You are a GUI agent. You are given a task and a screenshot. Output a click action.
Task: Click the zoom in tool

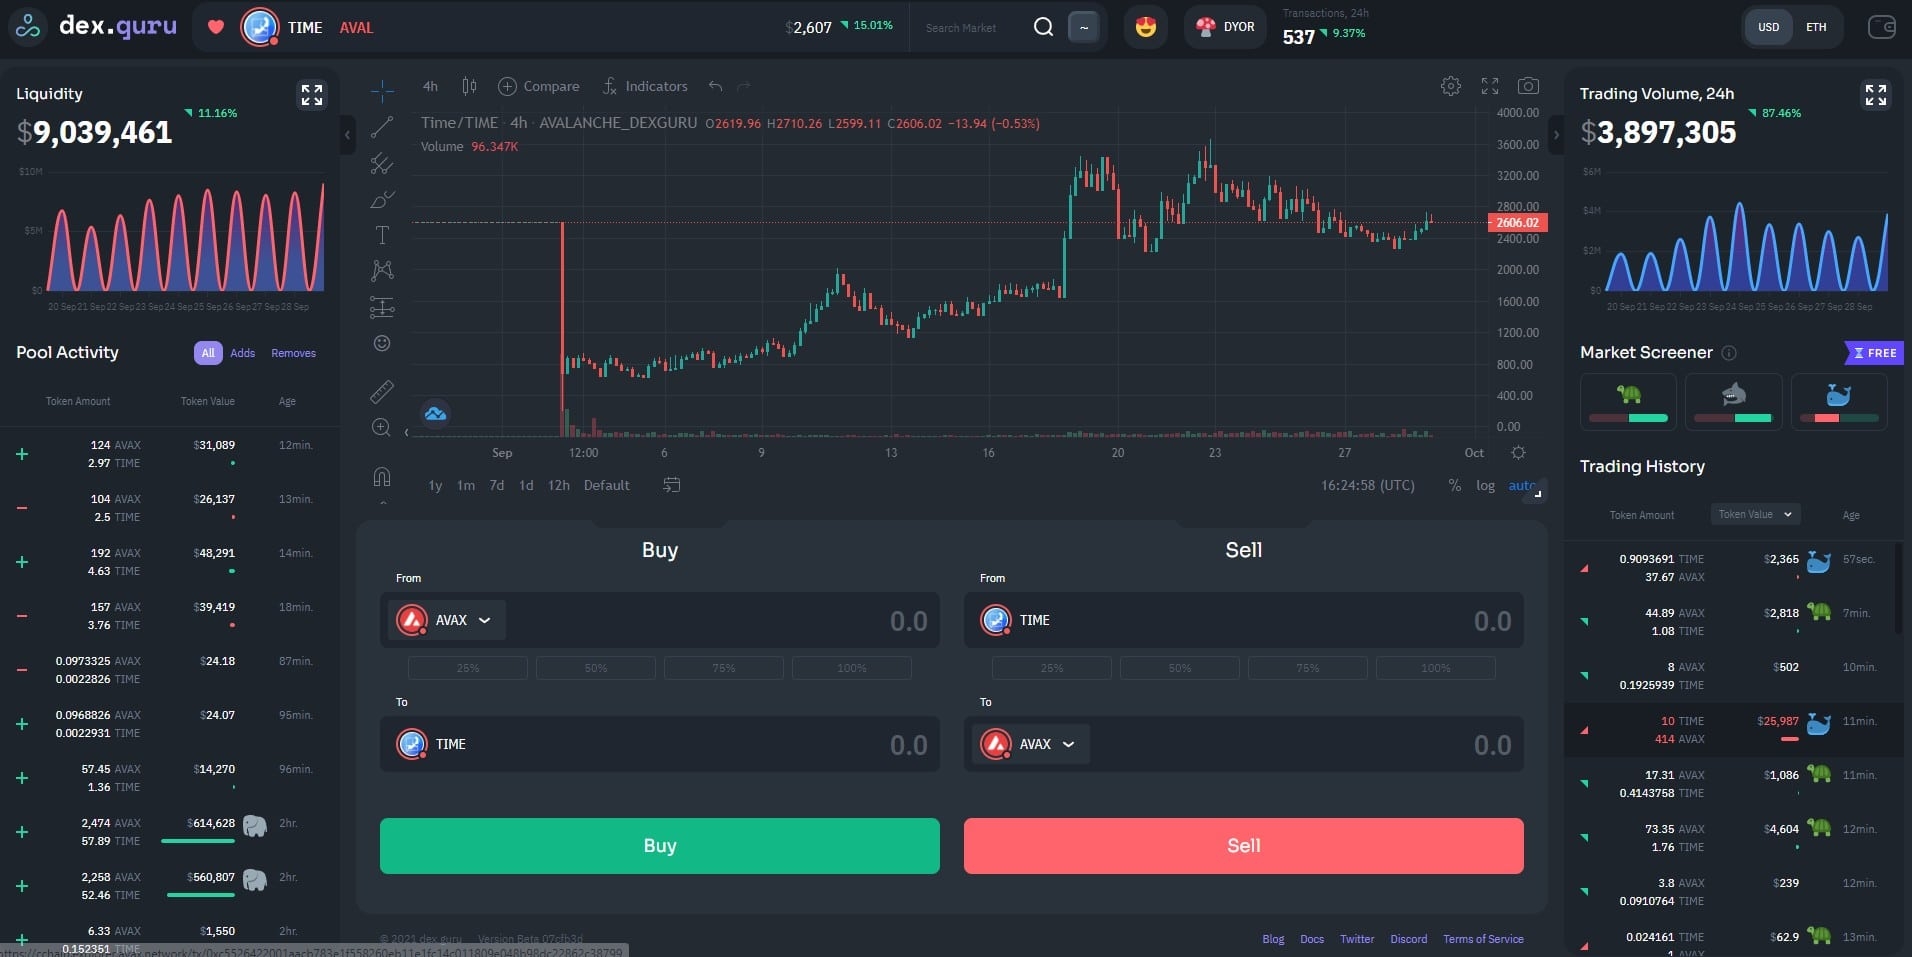pos(382,428)
